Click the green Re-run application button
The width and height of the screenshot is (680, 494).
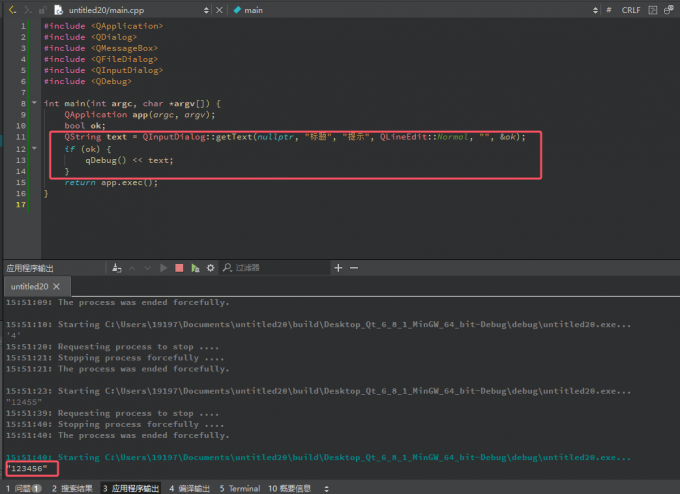(x=164, y=268)
